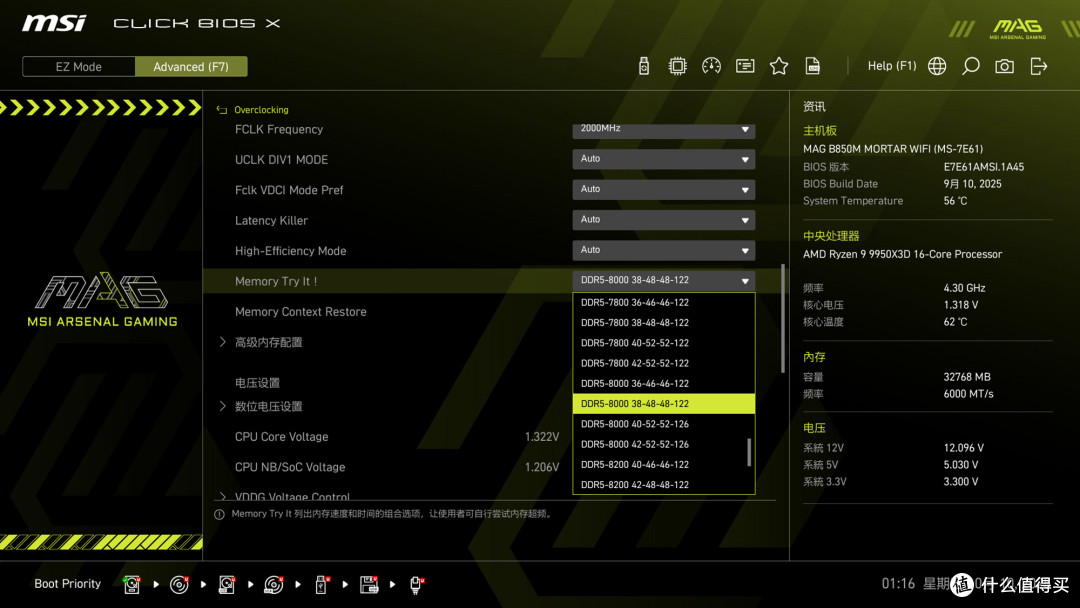Image resolution: width=1080 pixels, height=608 pixels.
Task: Choose DDR5-8000 40-52-52-126 option
Action: coord(663,424)
